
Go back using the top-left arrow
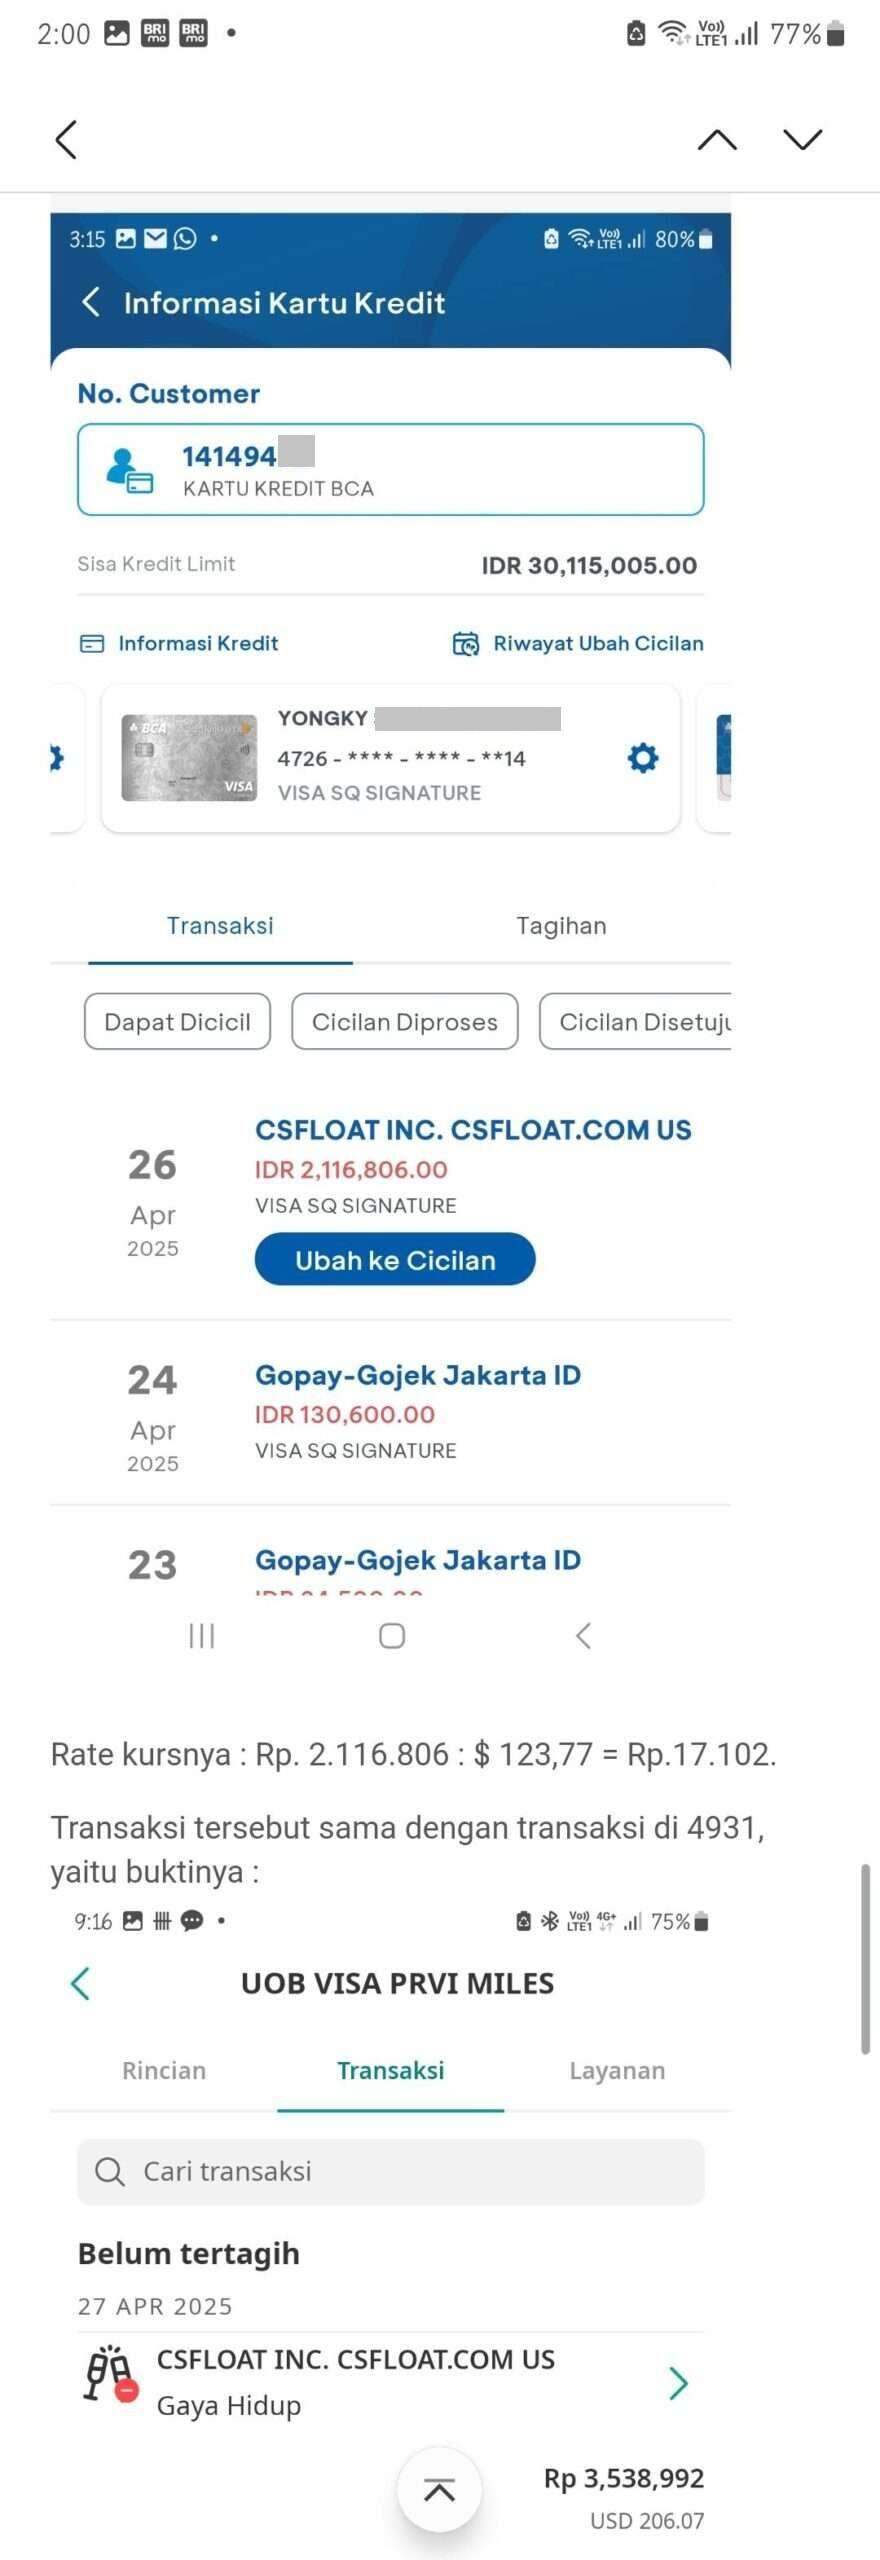click(66, 139)
